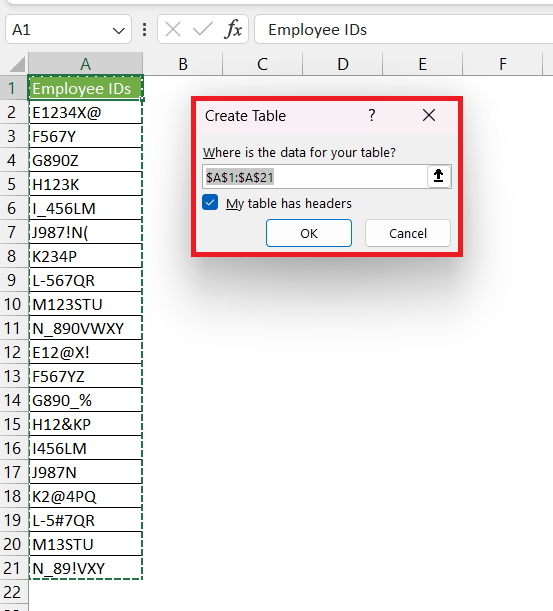Select column D header
This screenshot has width=553, height=611.
[343, 64]
